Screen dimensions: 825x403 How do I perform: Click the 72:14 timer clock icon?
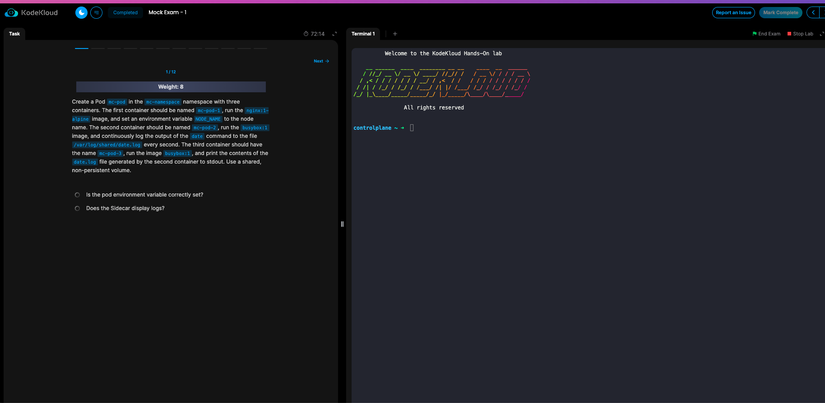click(306, 34)
